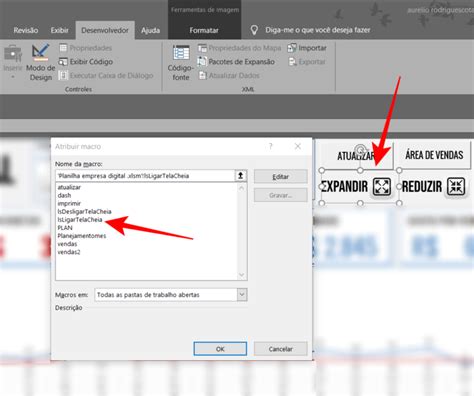Click the help question mark in dialog
The image size is (474, 396).
coord(271,146)
